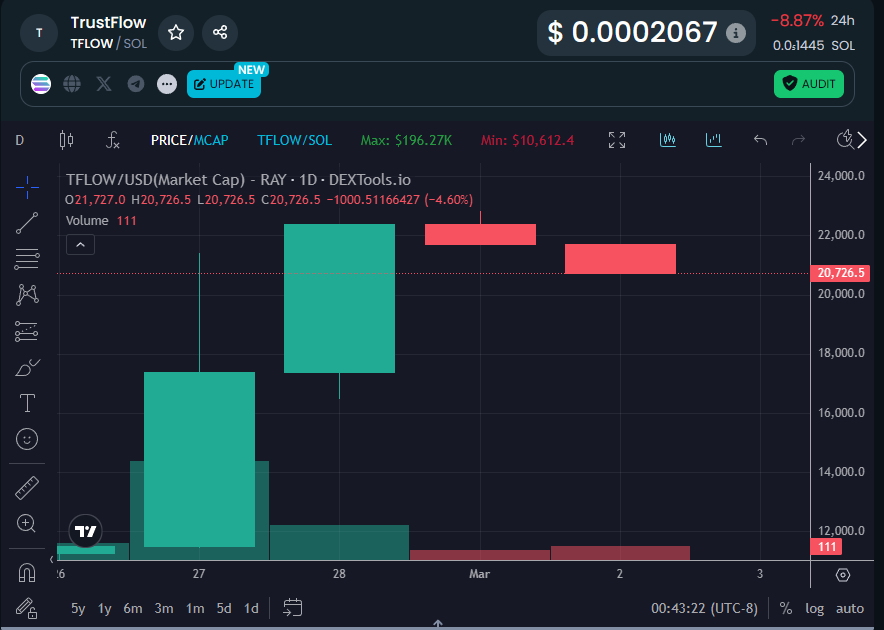The height and width of the screenshot is (630, 884).
Task: Open the indicators fx menu
Action: [113, 140]
